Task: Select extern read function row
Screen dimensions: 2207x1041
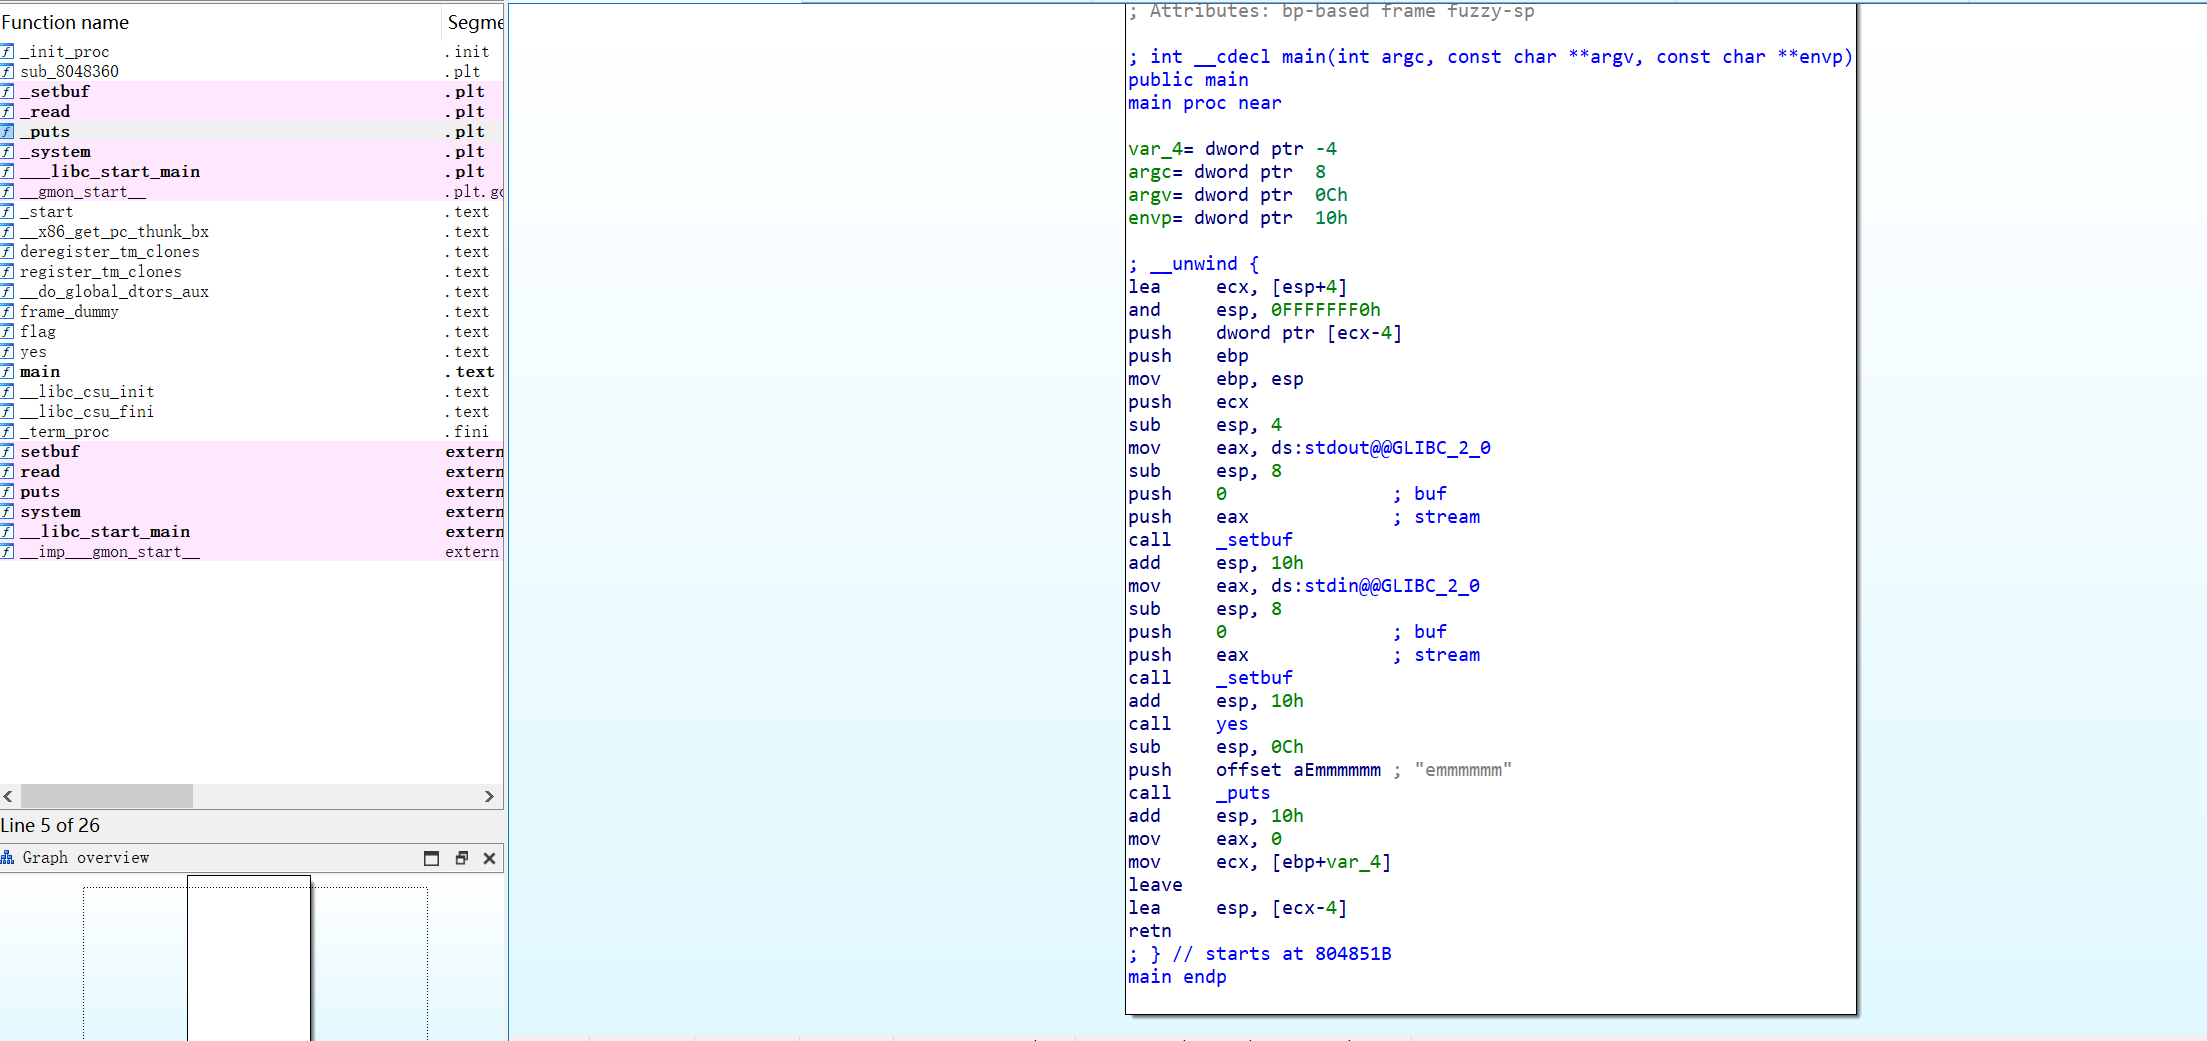Action: [x=251, y=471]
